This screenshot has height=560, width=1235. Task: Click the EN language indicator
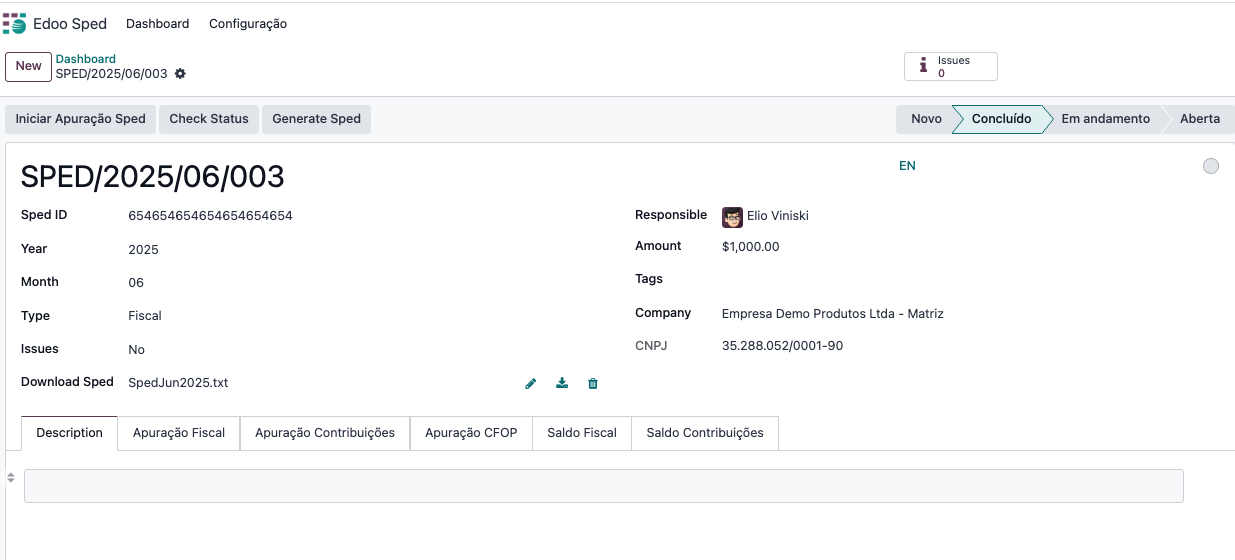point(907,166)
